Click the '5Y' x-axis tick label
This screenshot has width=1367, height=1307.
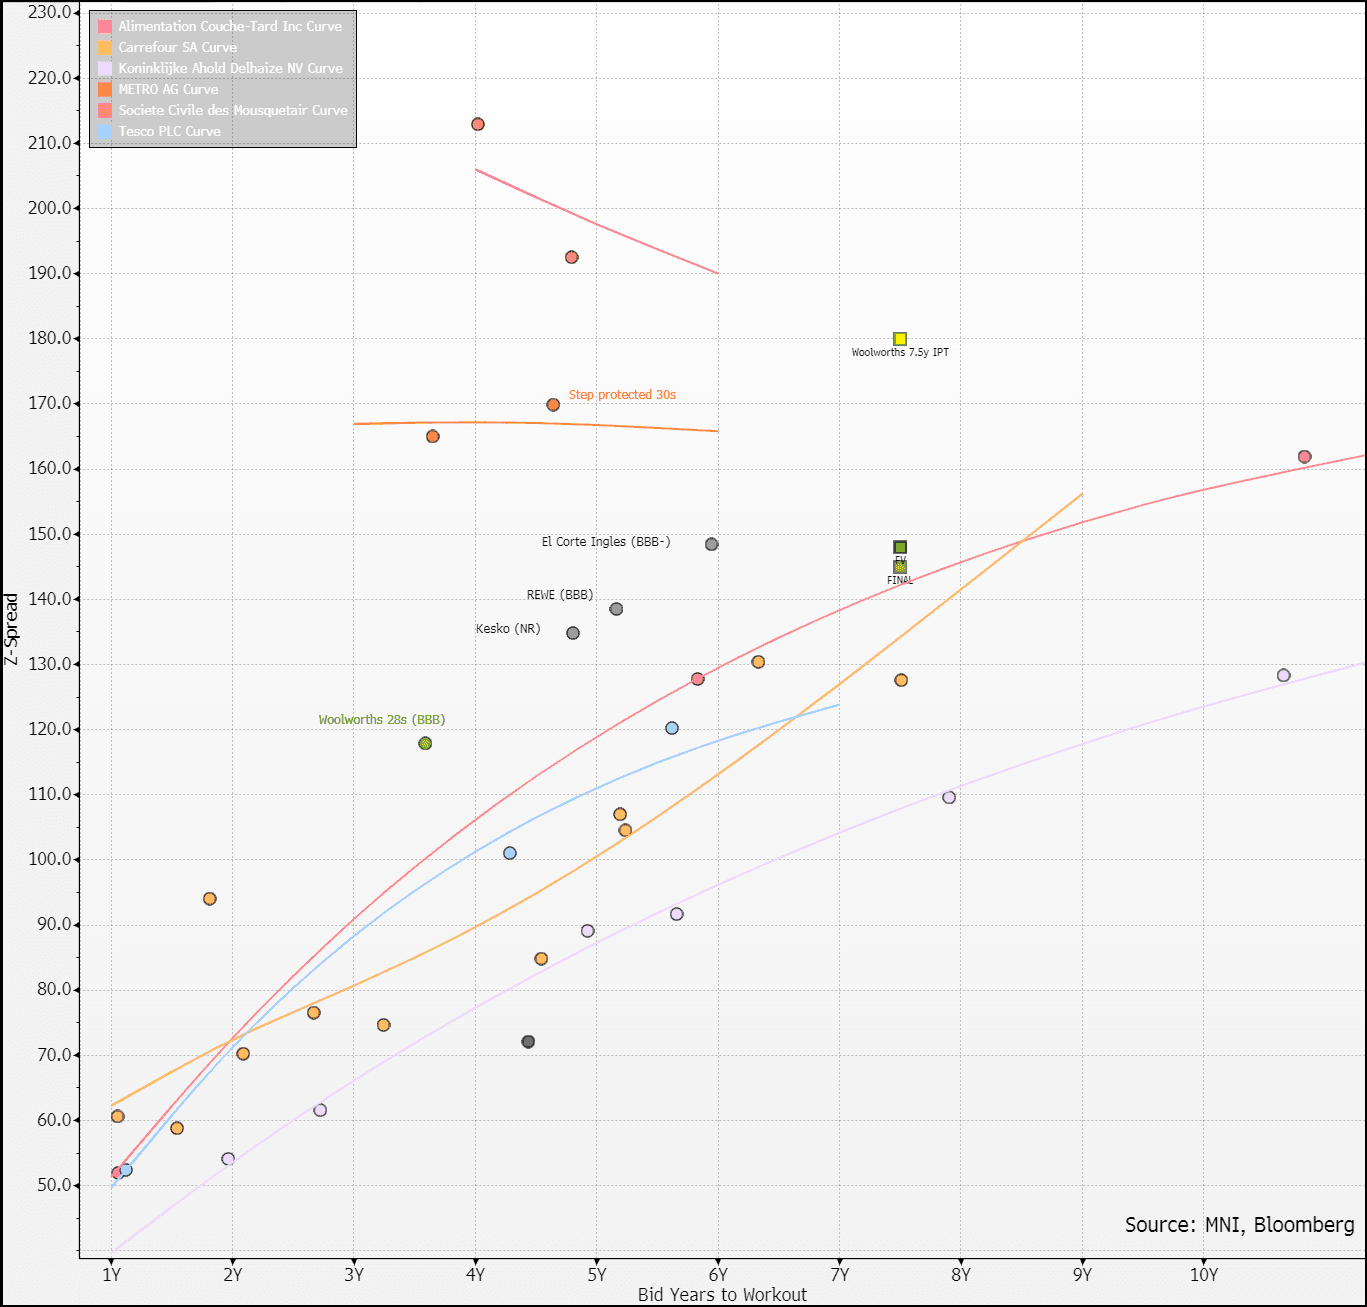pos(597,1275)
